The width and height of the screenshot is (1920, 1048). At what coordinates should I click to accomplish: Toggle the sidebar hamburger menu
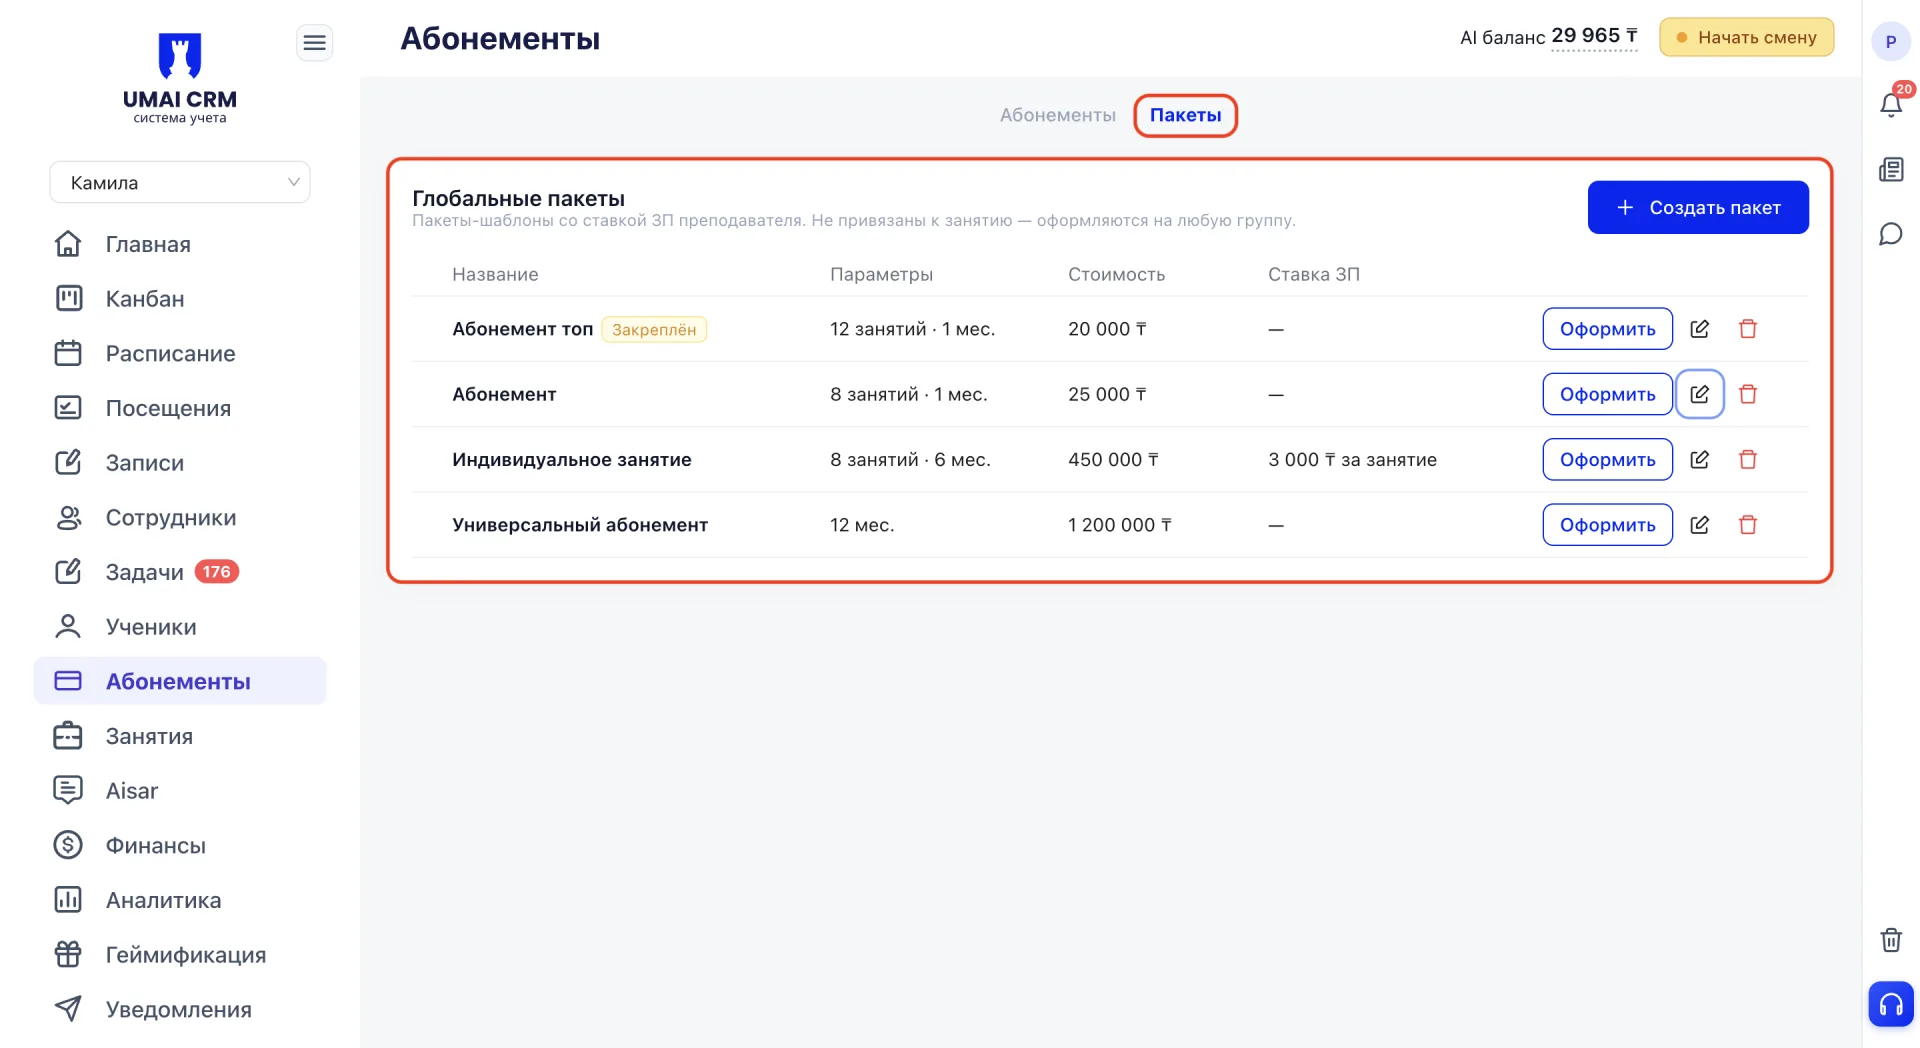point(314,42)
